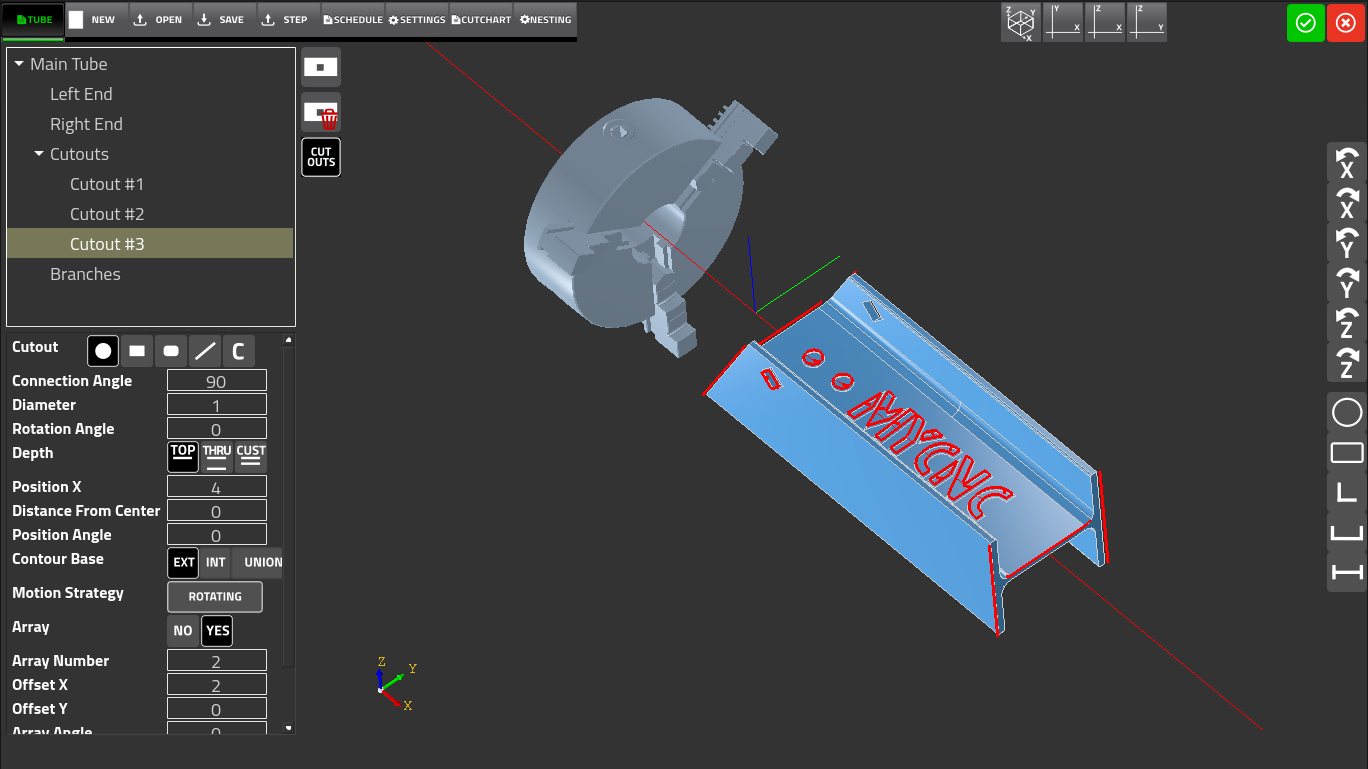This screenshot has width=1368, height=769.
Task: Open the SETTINGS menu
Action: point(416,18)
